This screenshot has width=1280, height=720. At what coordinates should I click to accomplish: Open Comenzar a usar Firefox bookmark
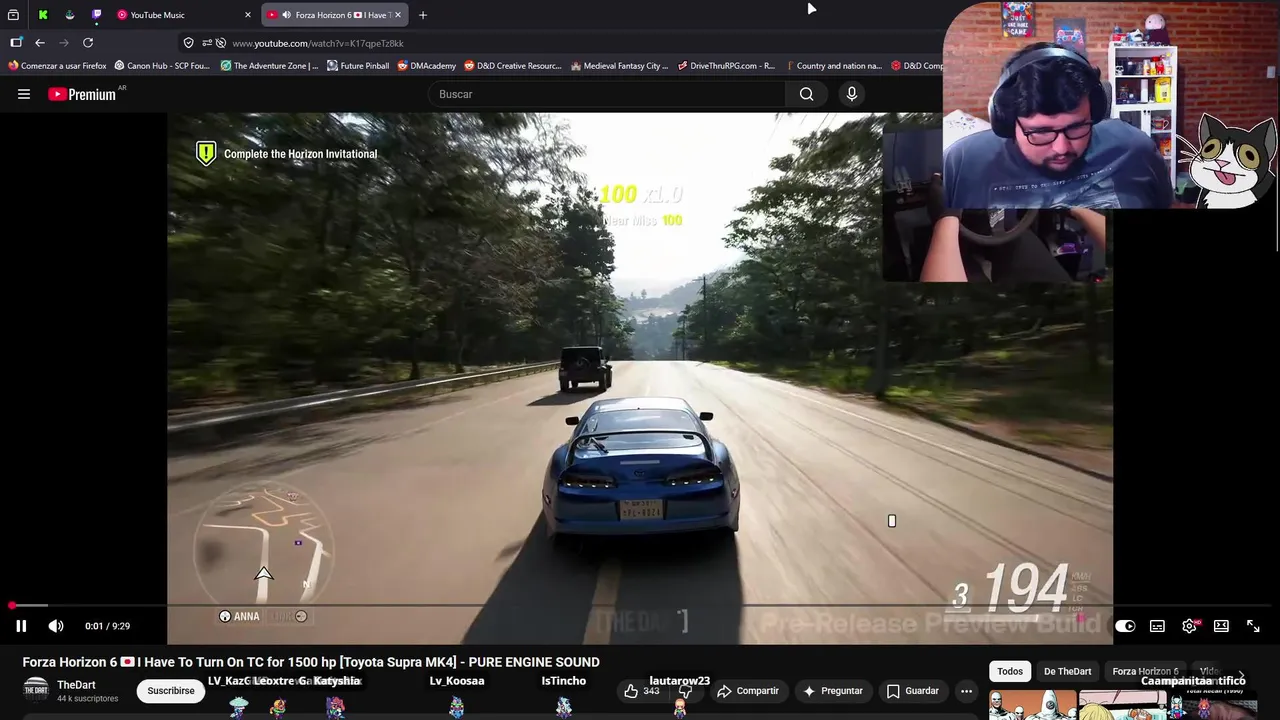point(57,66)
